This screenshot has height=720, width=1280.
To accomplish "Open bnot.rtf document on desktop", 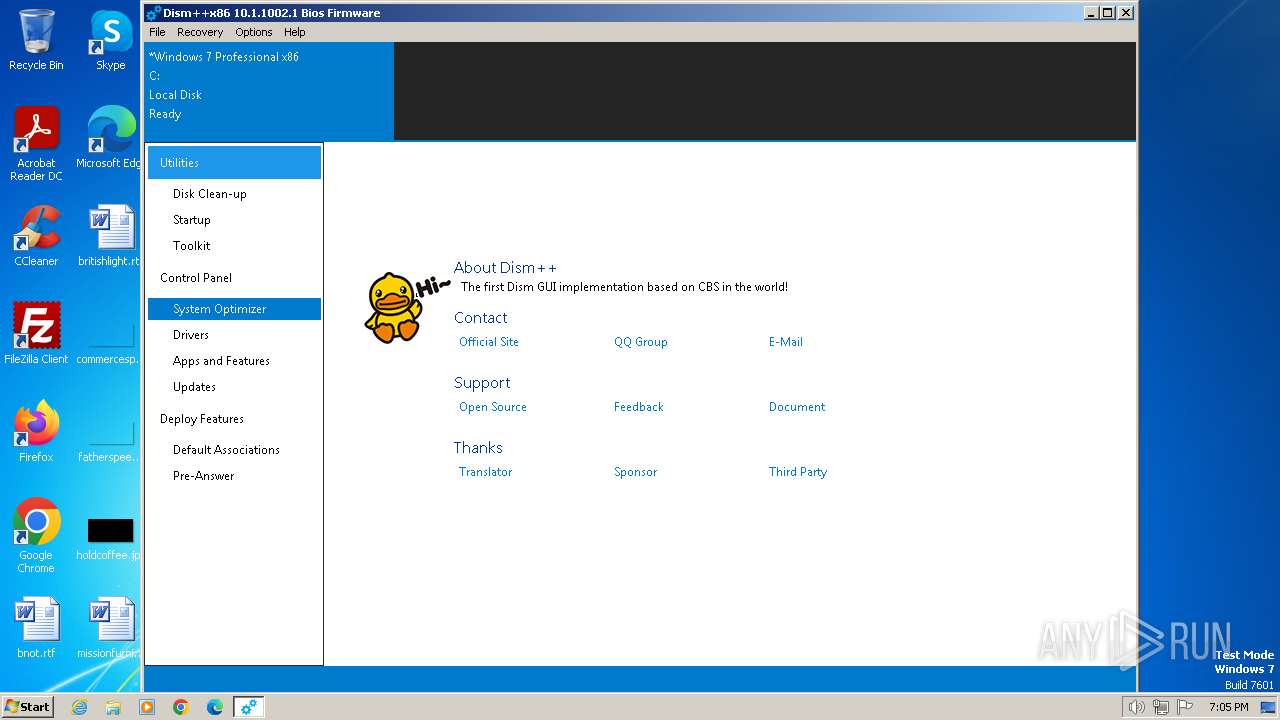I will click(36, 628).
